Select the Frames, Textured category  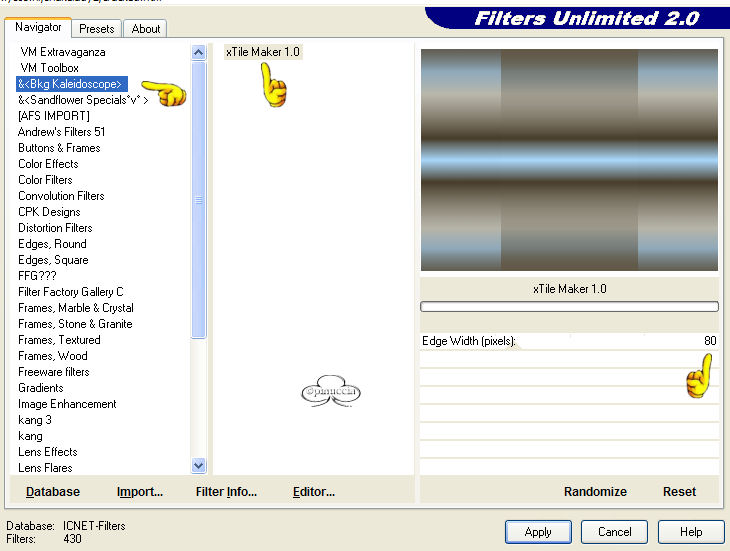(59, 340)
